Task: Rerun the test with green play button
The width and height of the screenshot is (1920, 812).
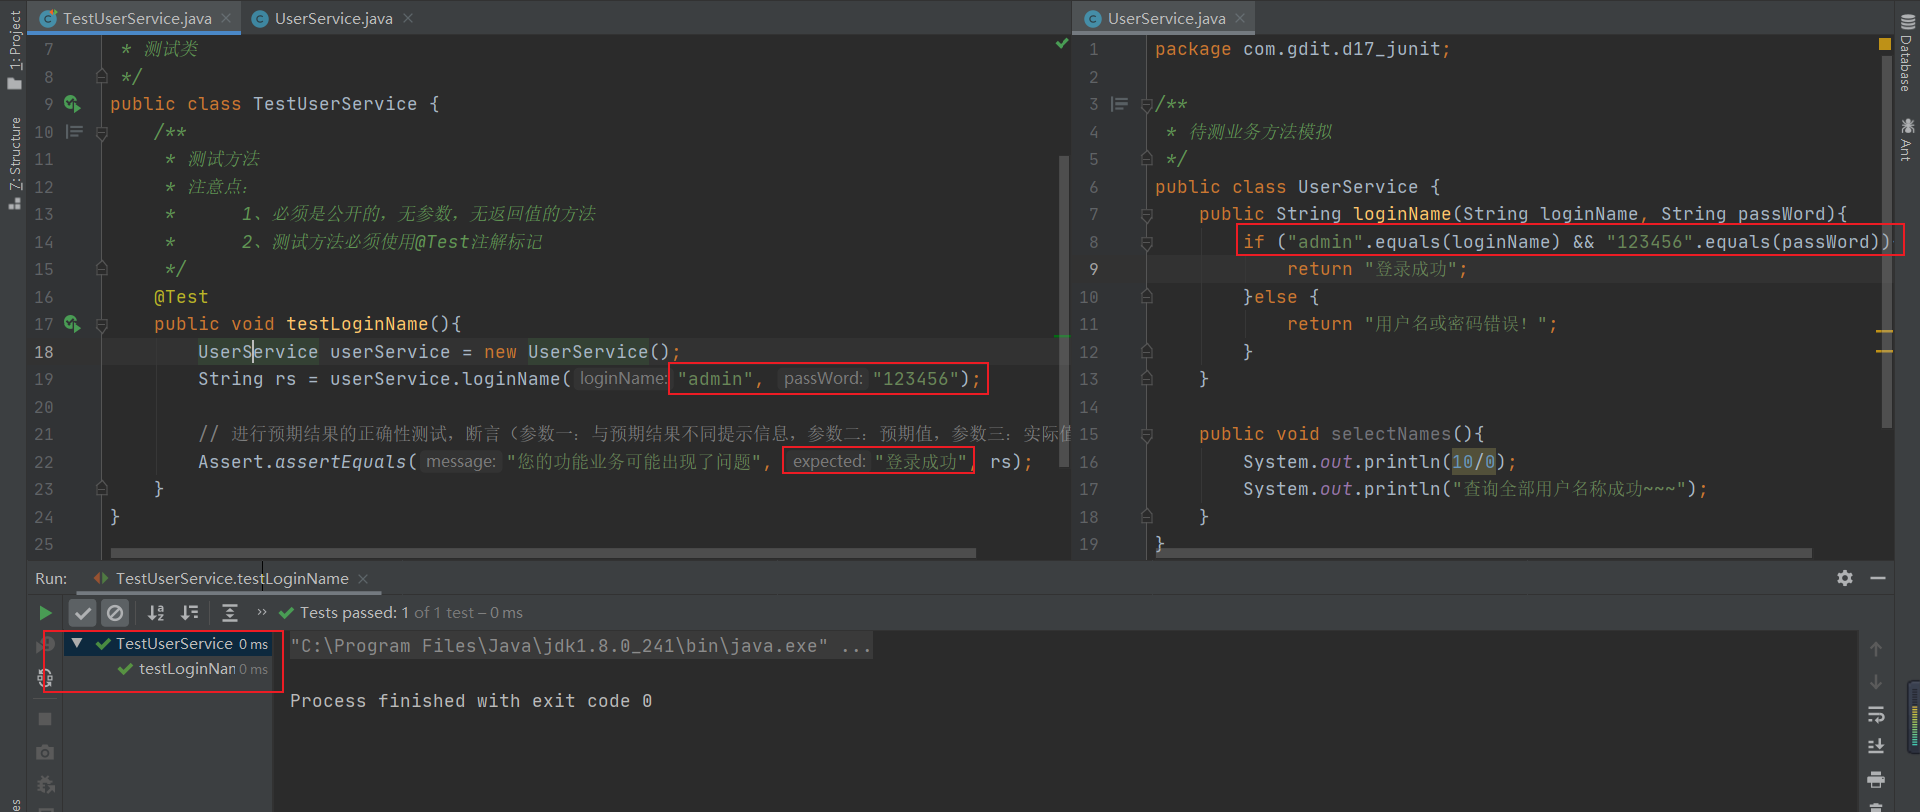Action: click(45, 613)
